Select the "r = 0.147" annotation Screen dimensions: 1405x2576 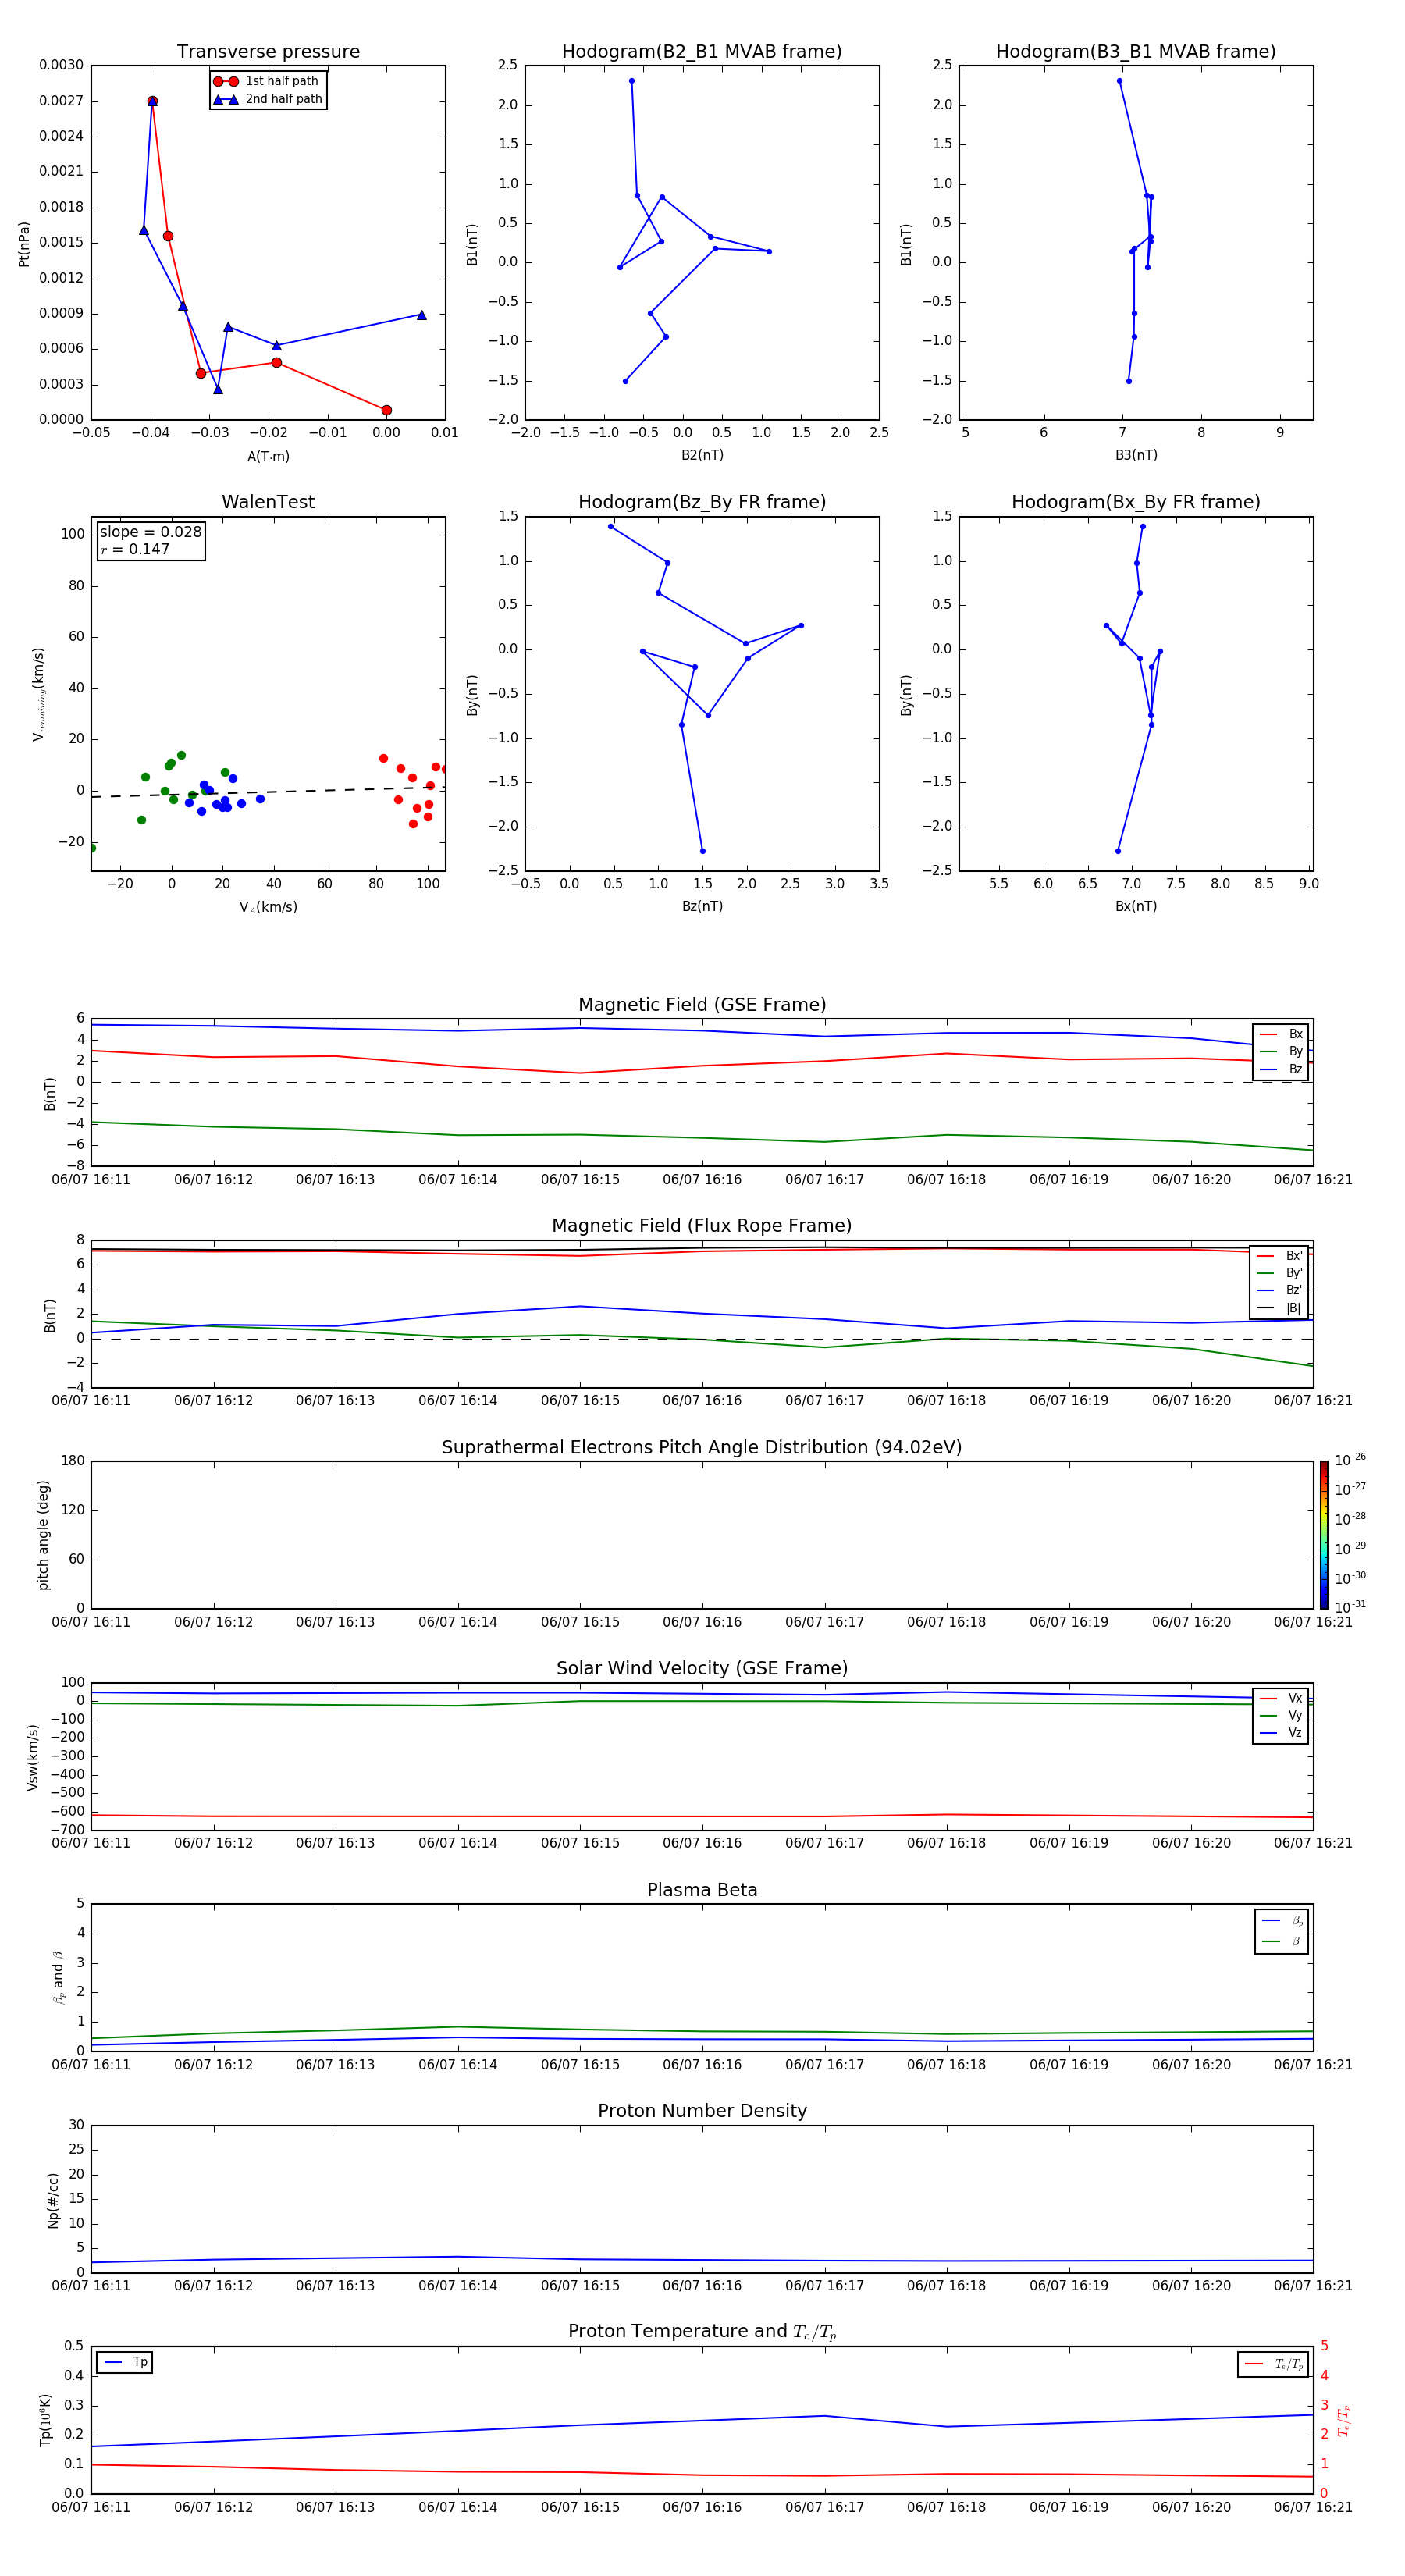click(x=135, y=549)
